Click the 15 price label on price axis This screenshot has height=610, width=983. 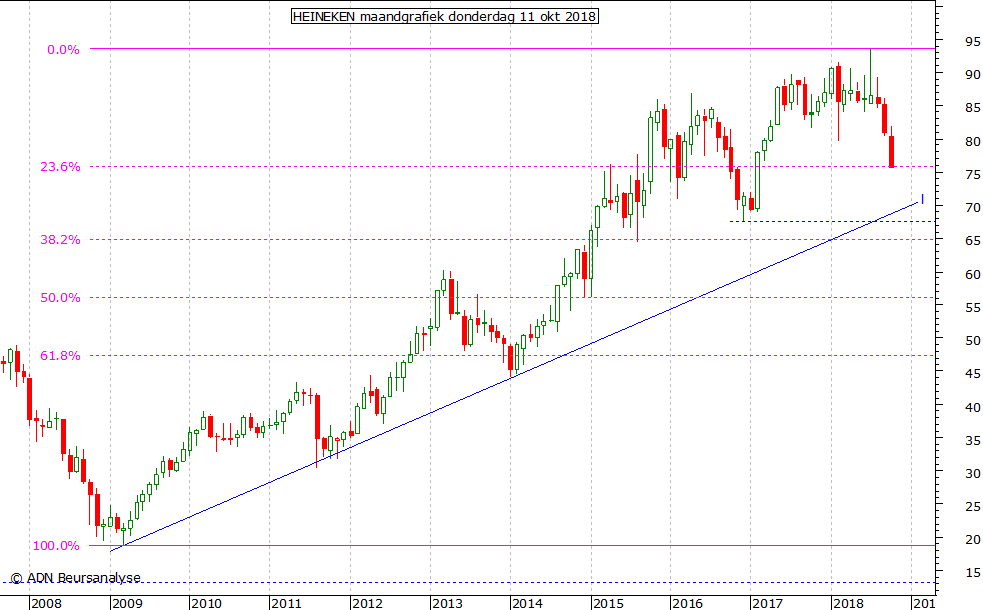pos(973,573)
